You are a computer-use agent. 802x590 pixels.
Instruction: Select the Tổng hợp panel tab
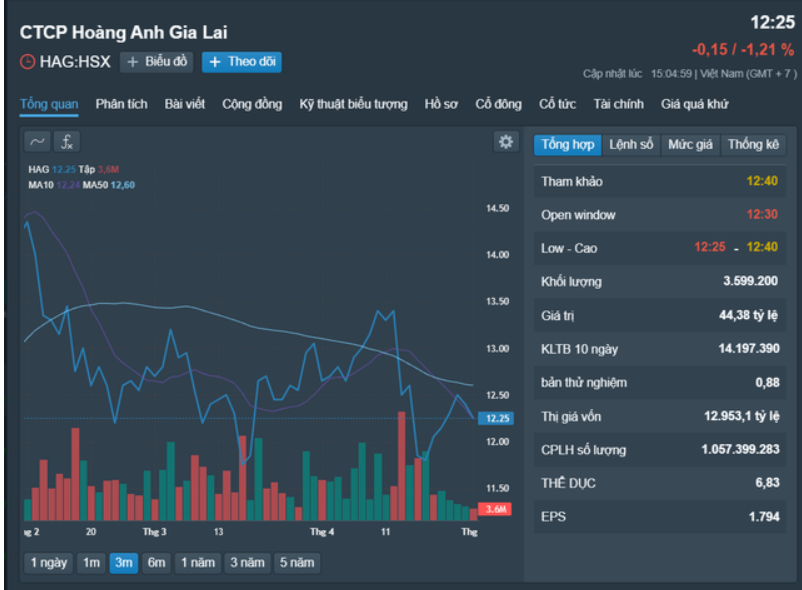point(568,145)
